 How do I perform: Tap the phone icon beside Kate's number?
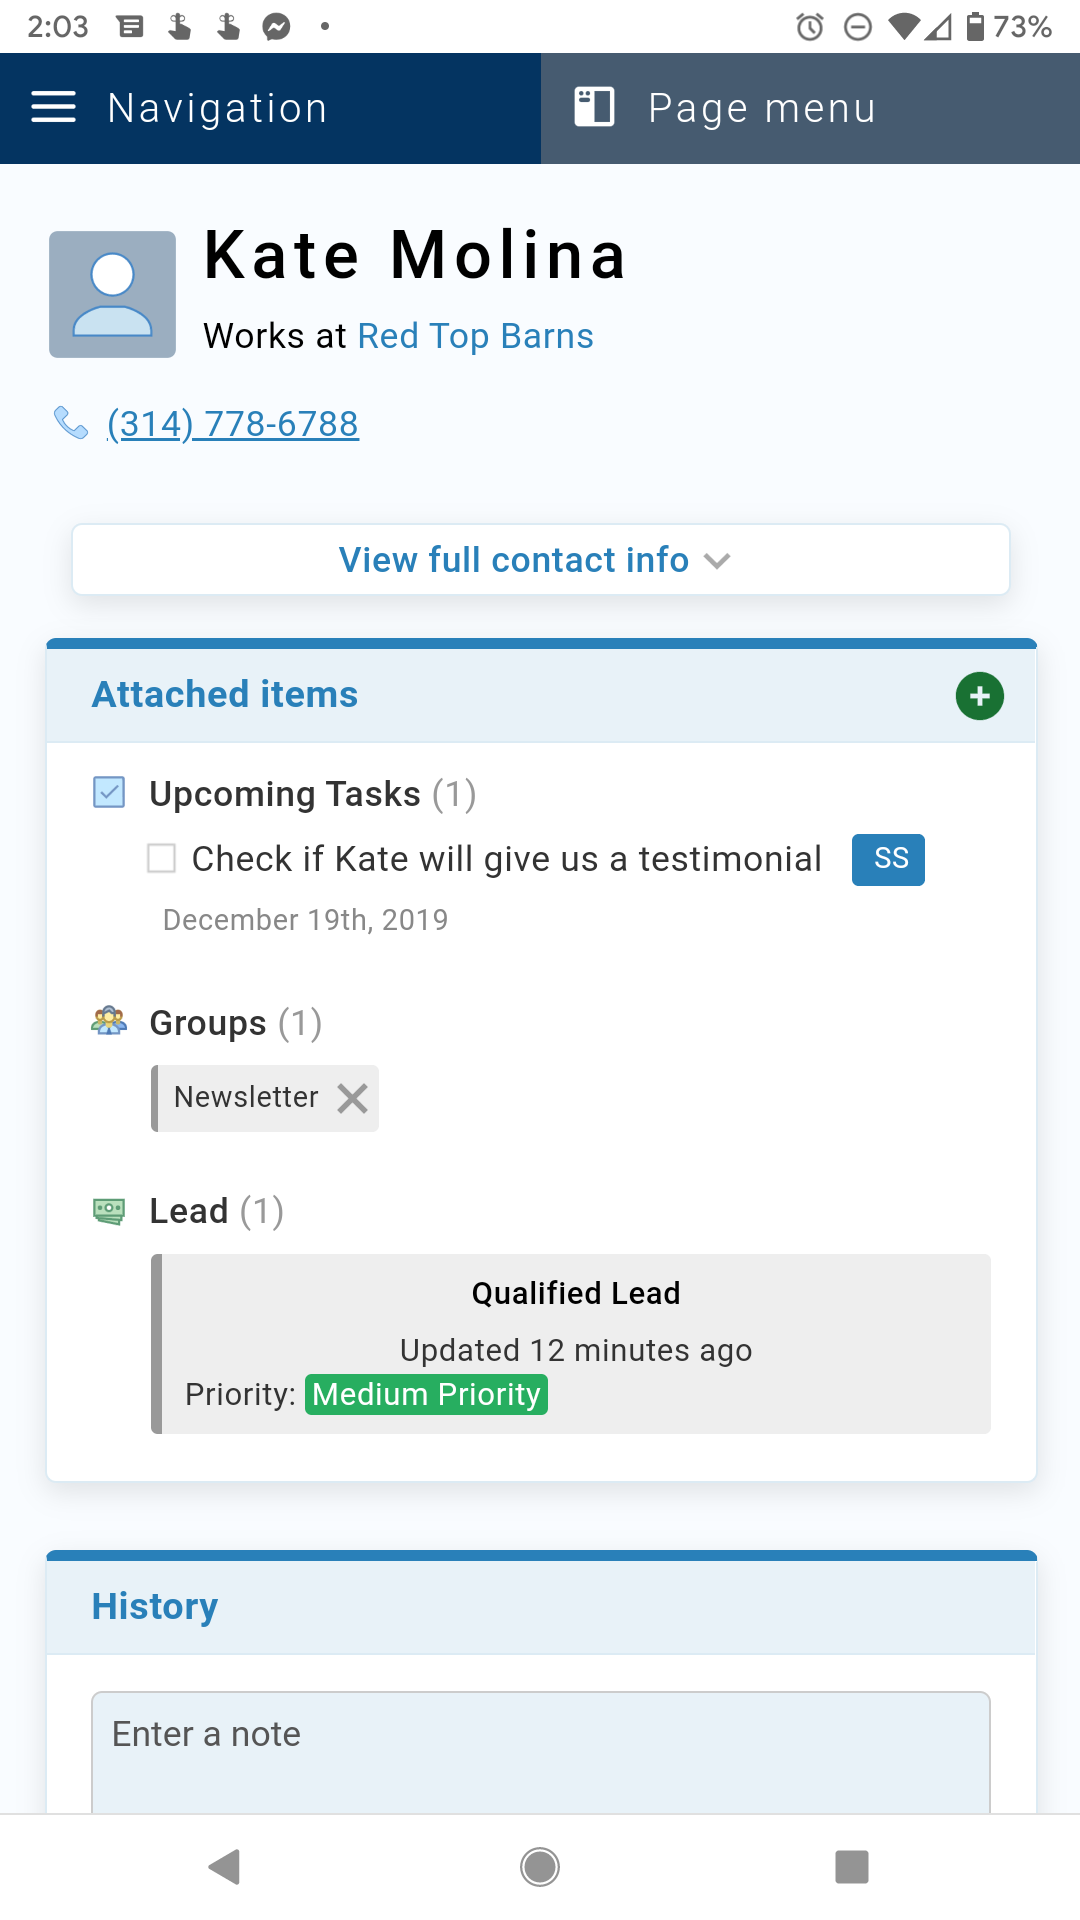pyautogui.click(x=71, y=423)
